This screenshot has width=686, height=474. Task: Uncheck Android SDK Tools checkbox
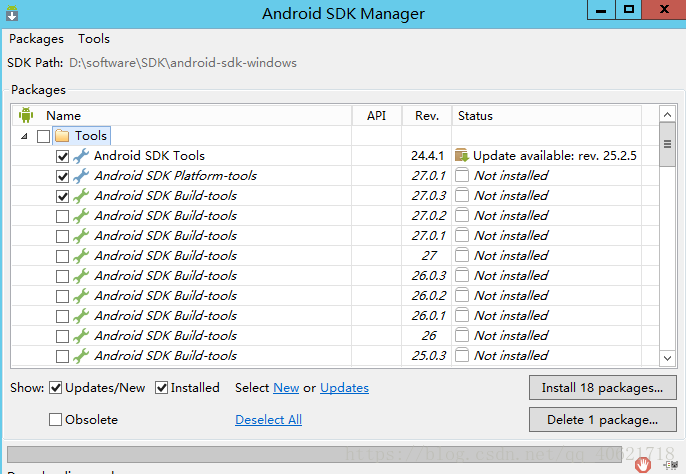pyautogui.click(x=62, y=156)
